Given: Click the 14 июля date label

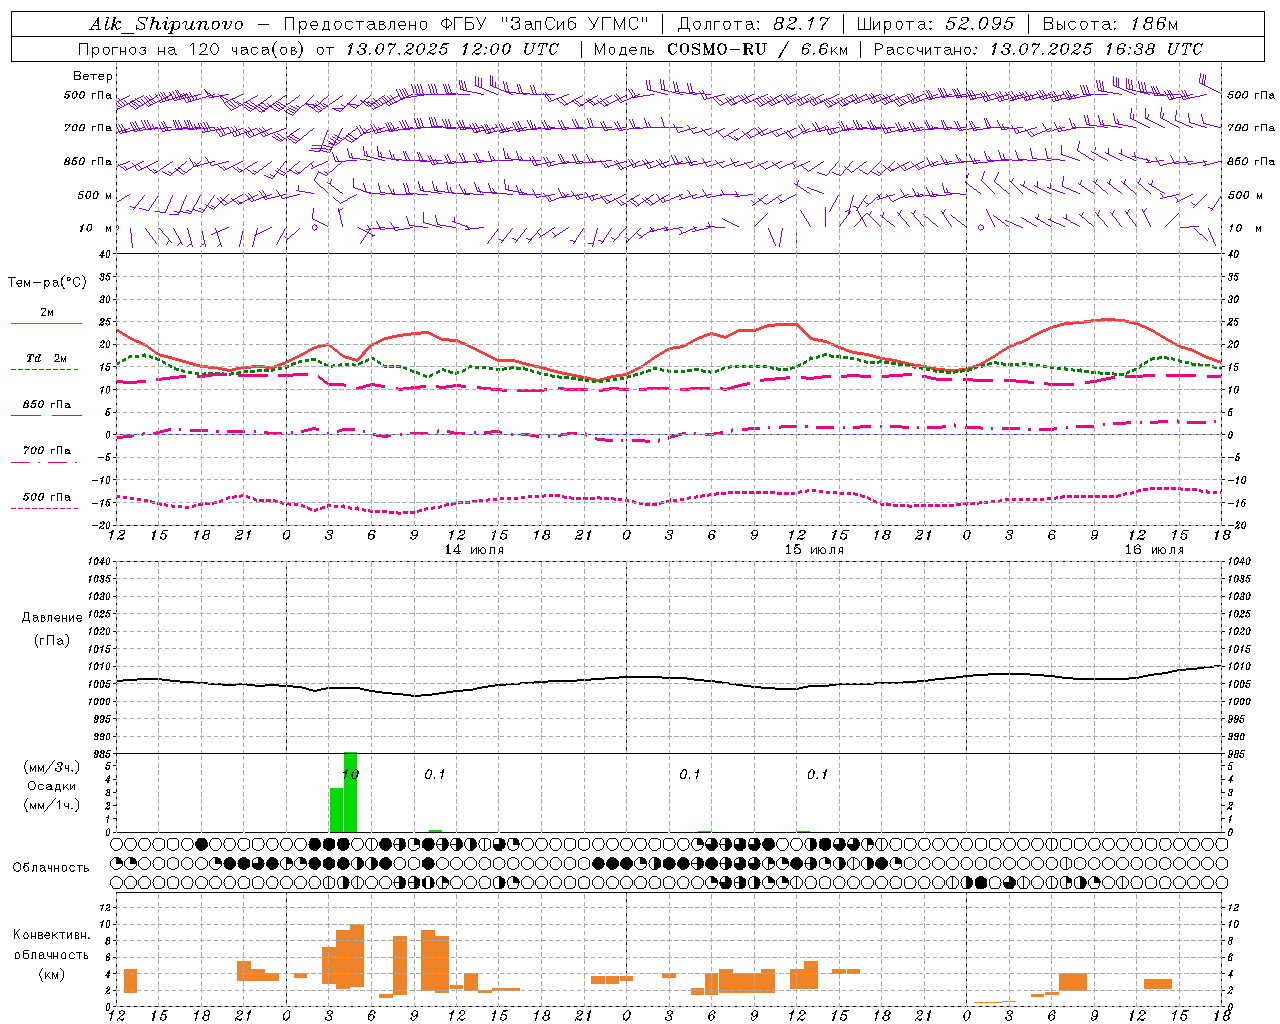Looking at the screenshot, I should 474,550.
